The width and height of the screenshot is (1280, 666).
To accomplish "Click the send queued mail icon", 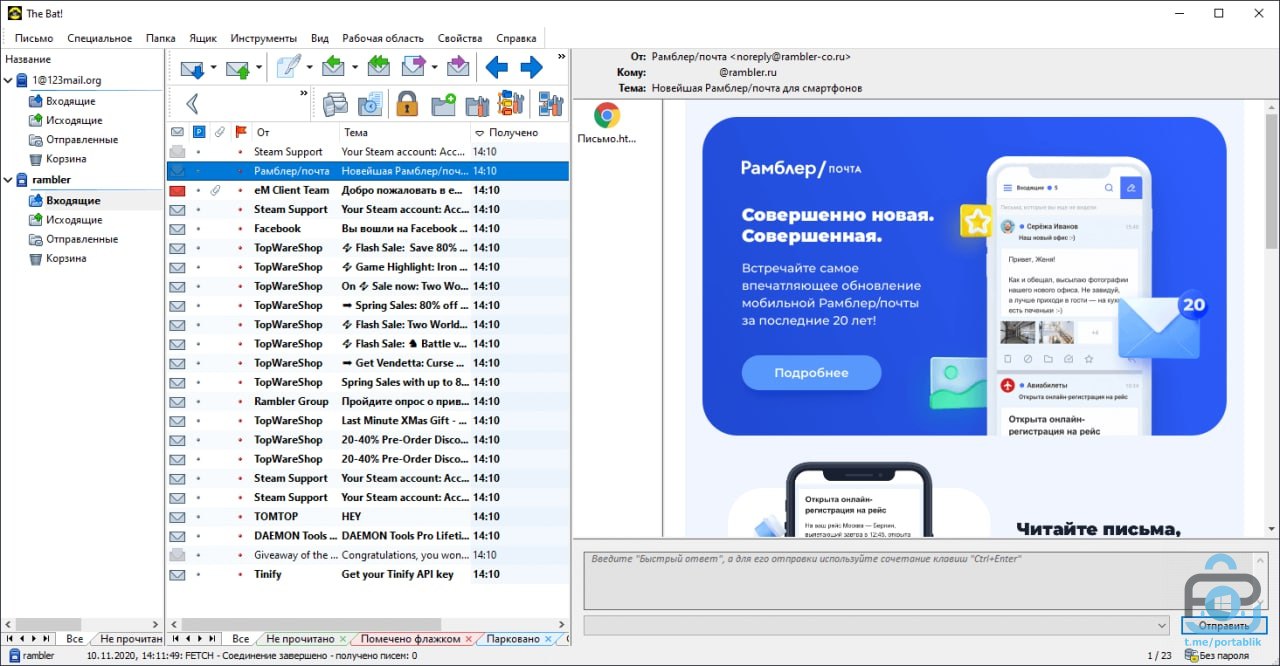I will [x=237, y=68].
